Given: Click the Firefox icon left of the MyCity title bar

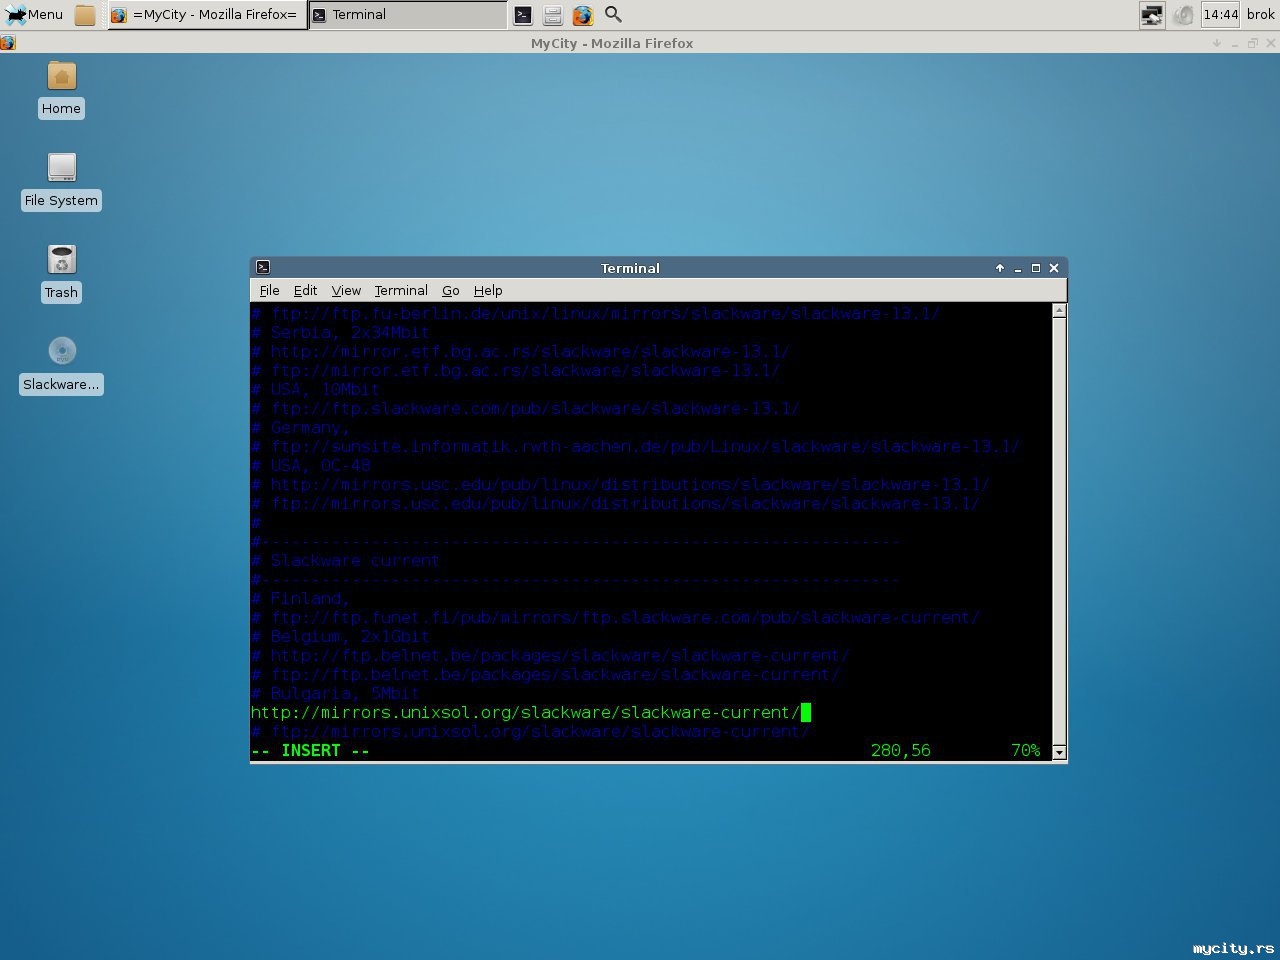Looking at the screenshot, I should pyautogui.click(x=8, y=43).
